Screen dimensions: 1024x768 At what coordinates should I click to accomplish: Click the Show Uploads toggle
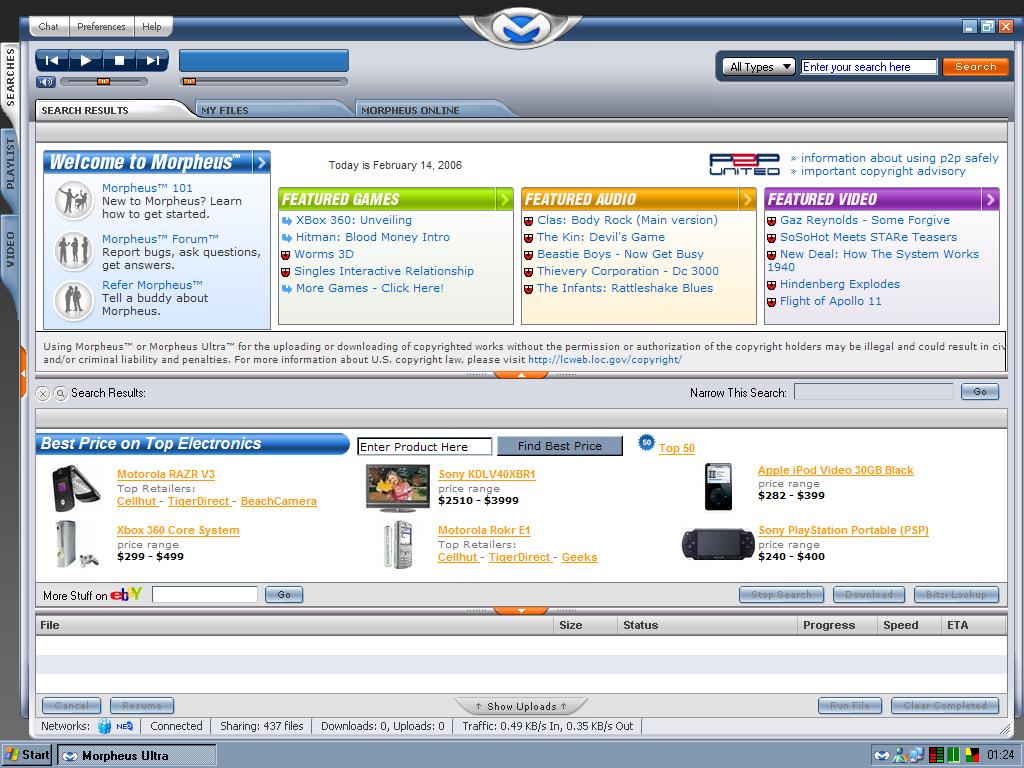521,706
